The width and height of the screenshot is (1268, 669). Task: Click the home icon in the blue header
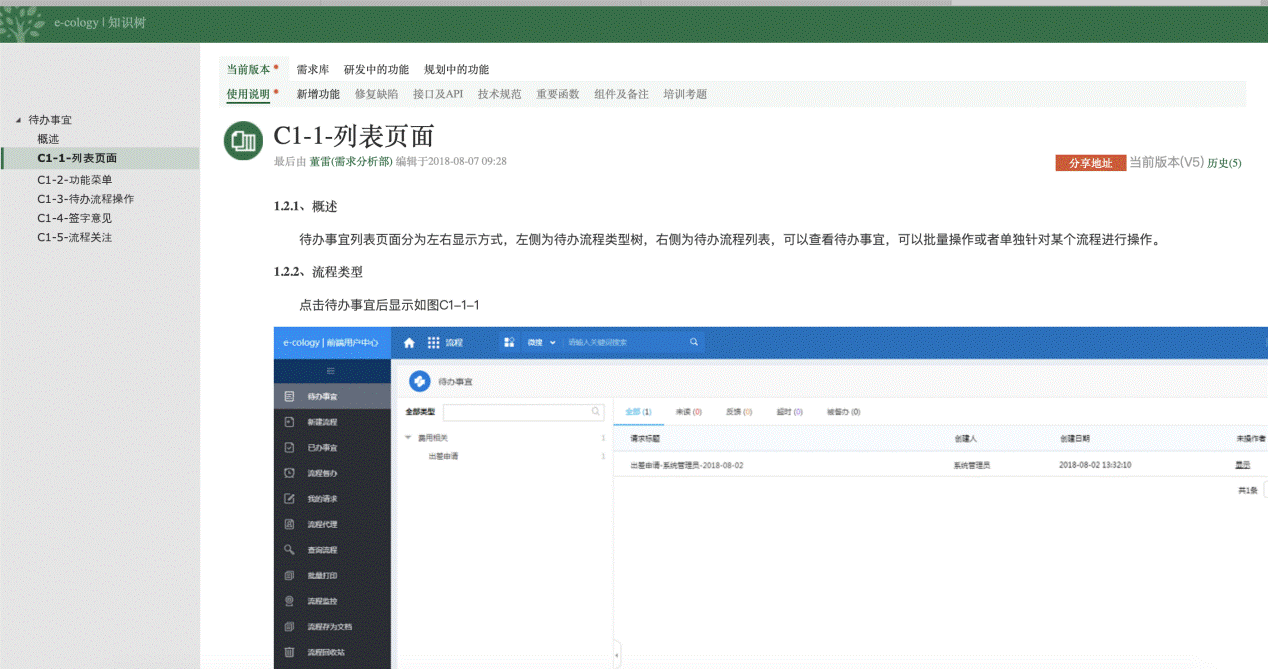tap(409, 342)
